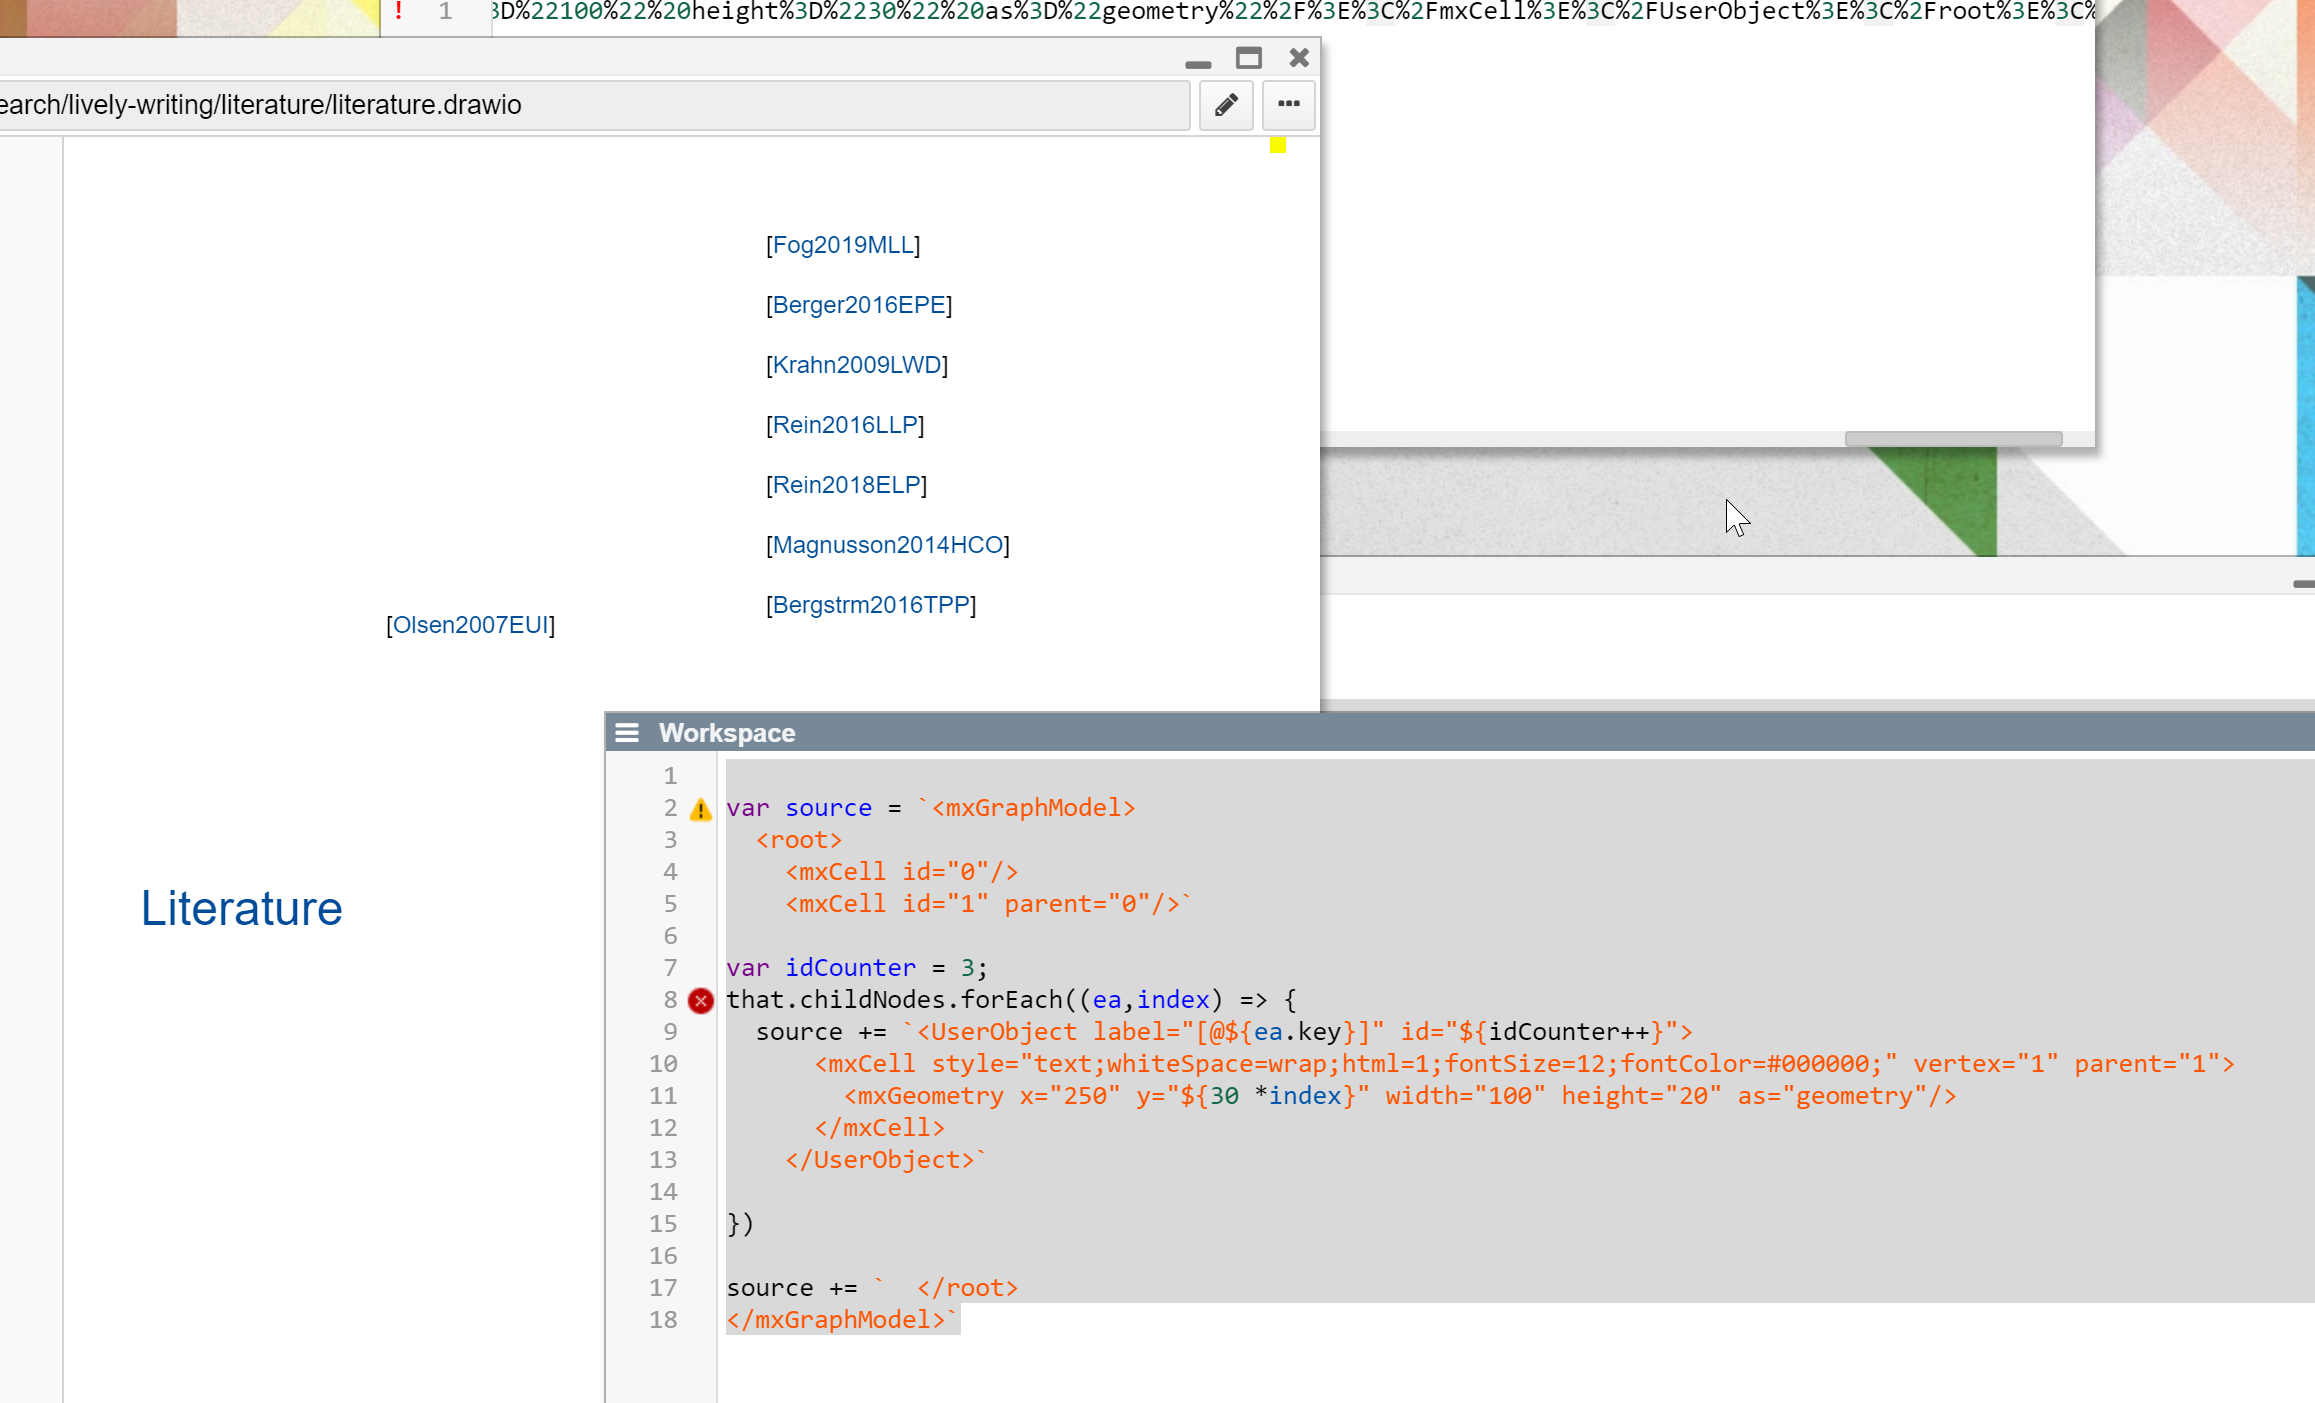The image size is (2315, 1403).
Task: Close the literature.drawio window
Action: [x=1299, y=58]
